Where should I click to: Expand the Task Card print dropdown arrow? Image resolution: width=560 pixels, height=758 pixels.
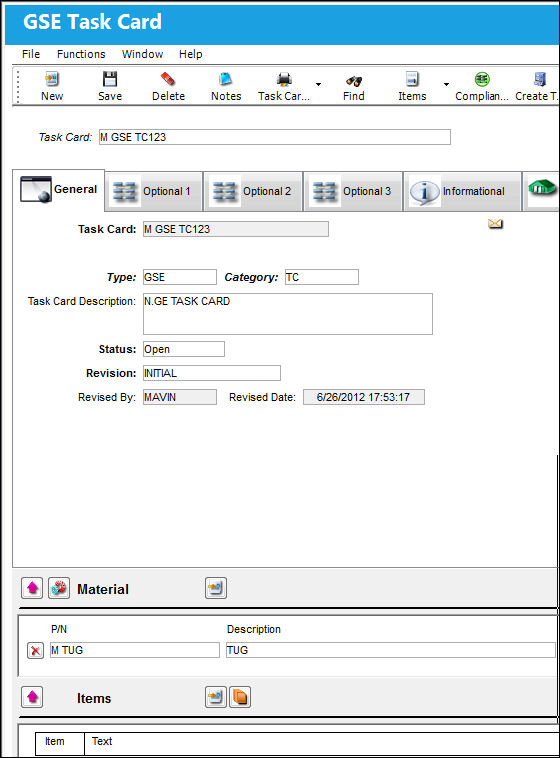318,85
